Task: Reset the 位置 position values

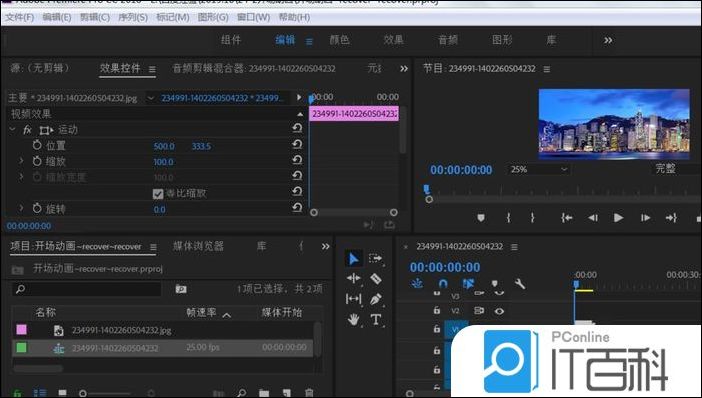Action: [x=297, y=144]
